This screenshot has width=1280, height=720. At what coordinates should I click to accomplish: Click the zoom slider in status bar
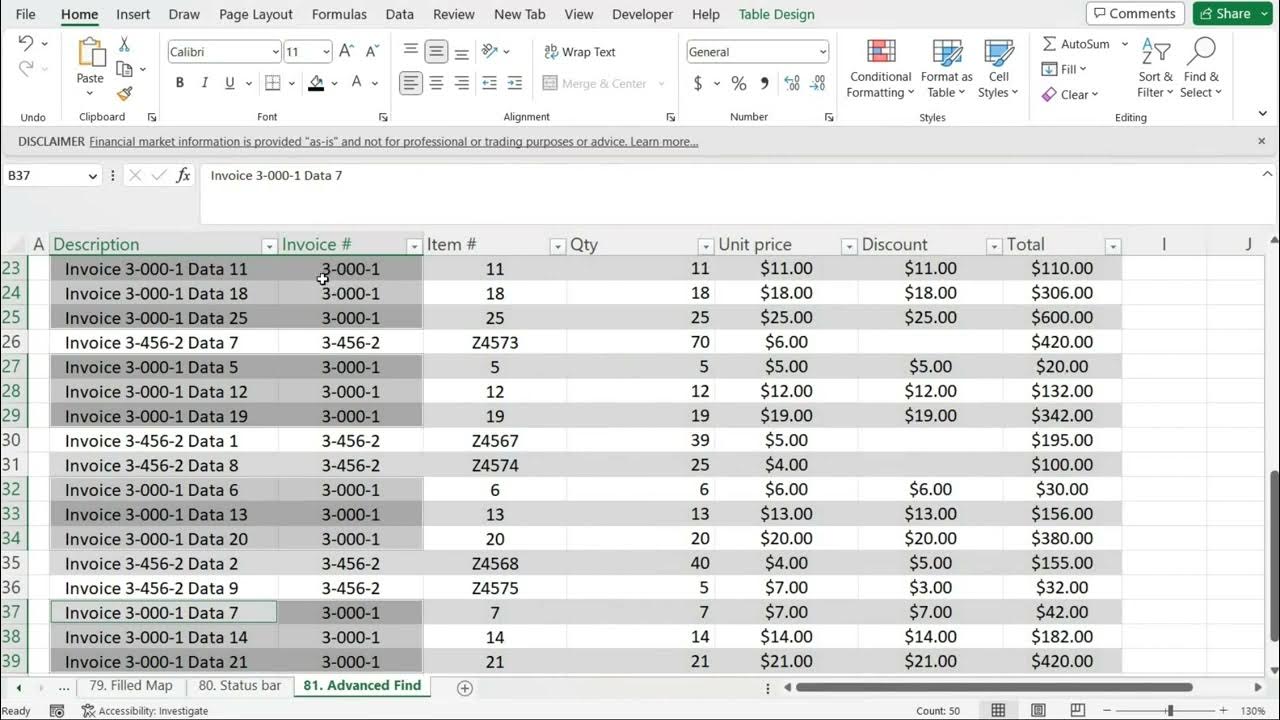[x=1170, y=711]
